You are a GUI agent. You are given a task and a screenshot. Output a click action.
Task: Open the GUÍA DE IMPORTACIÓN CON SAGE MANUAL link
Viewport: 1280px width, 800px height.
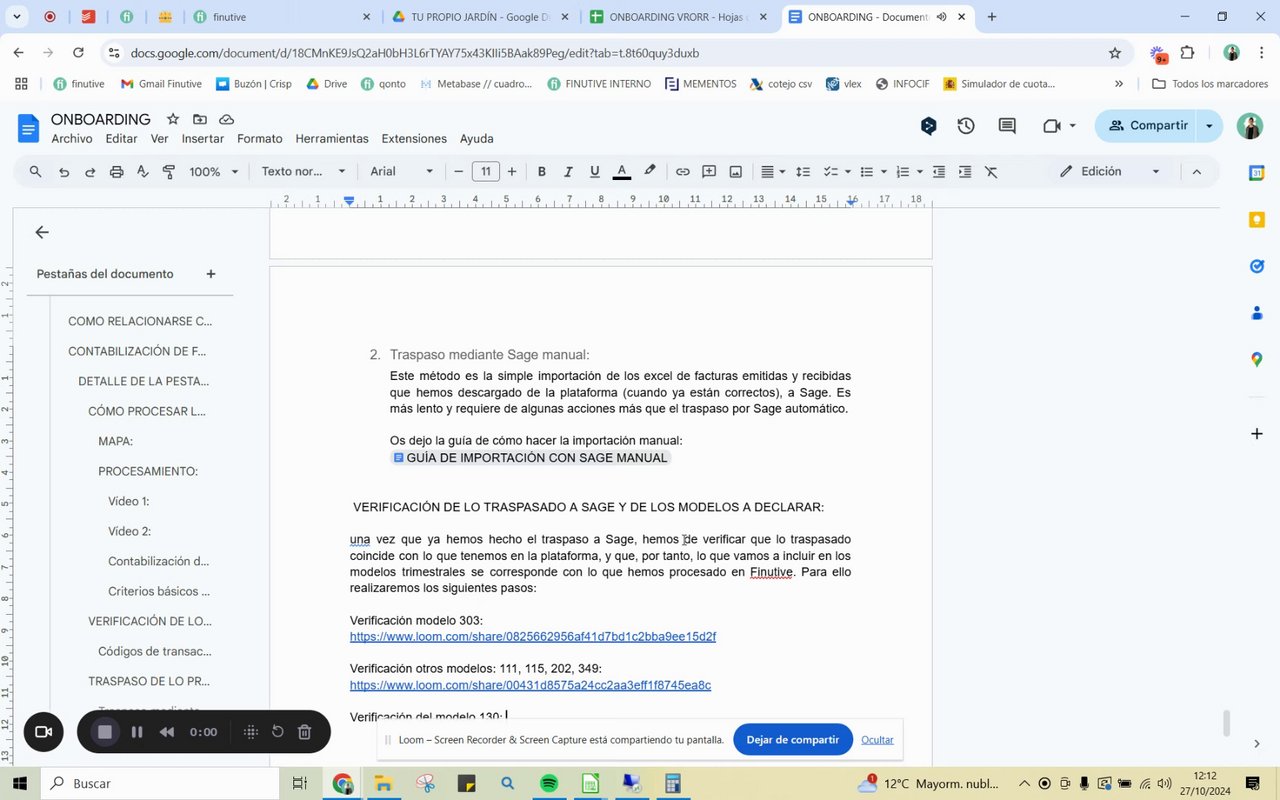click(x=530, y=458)
